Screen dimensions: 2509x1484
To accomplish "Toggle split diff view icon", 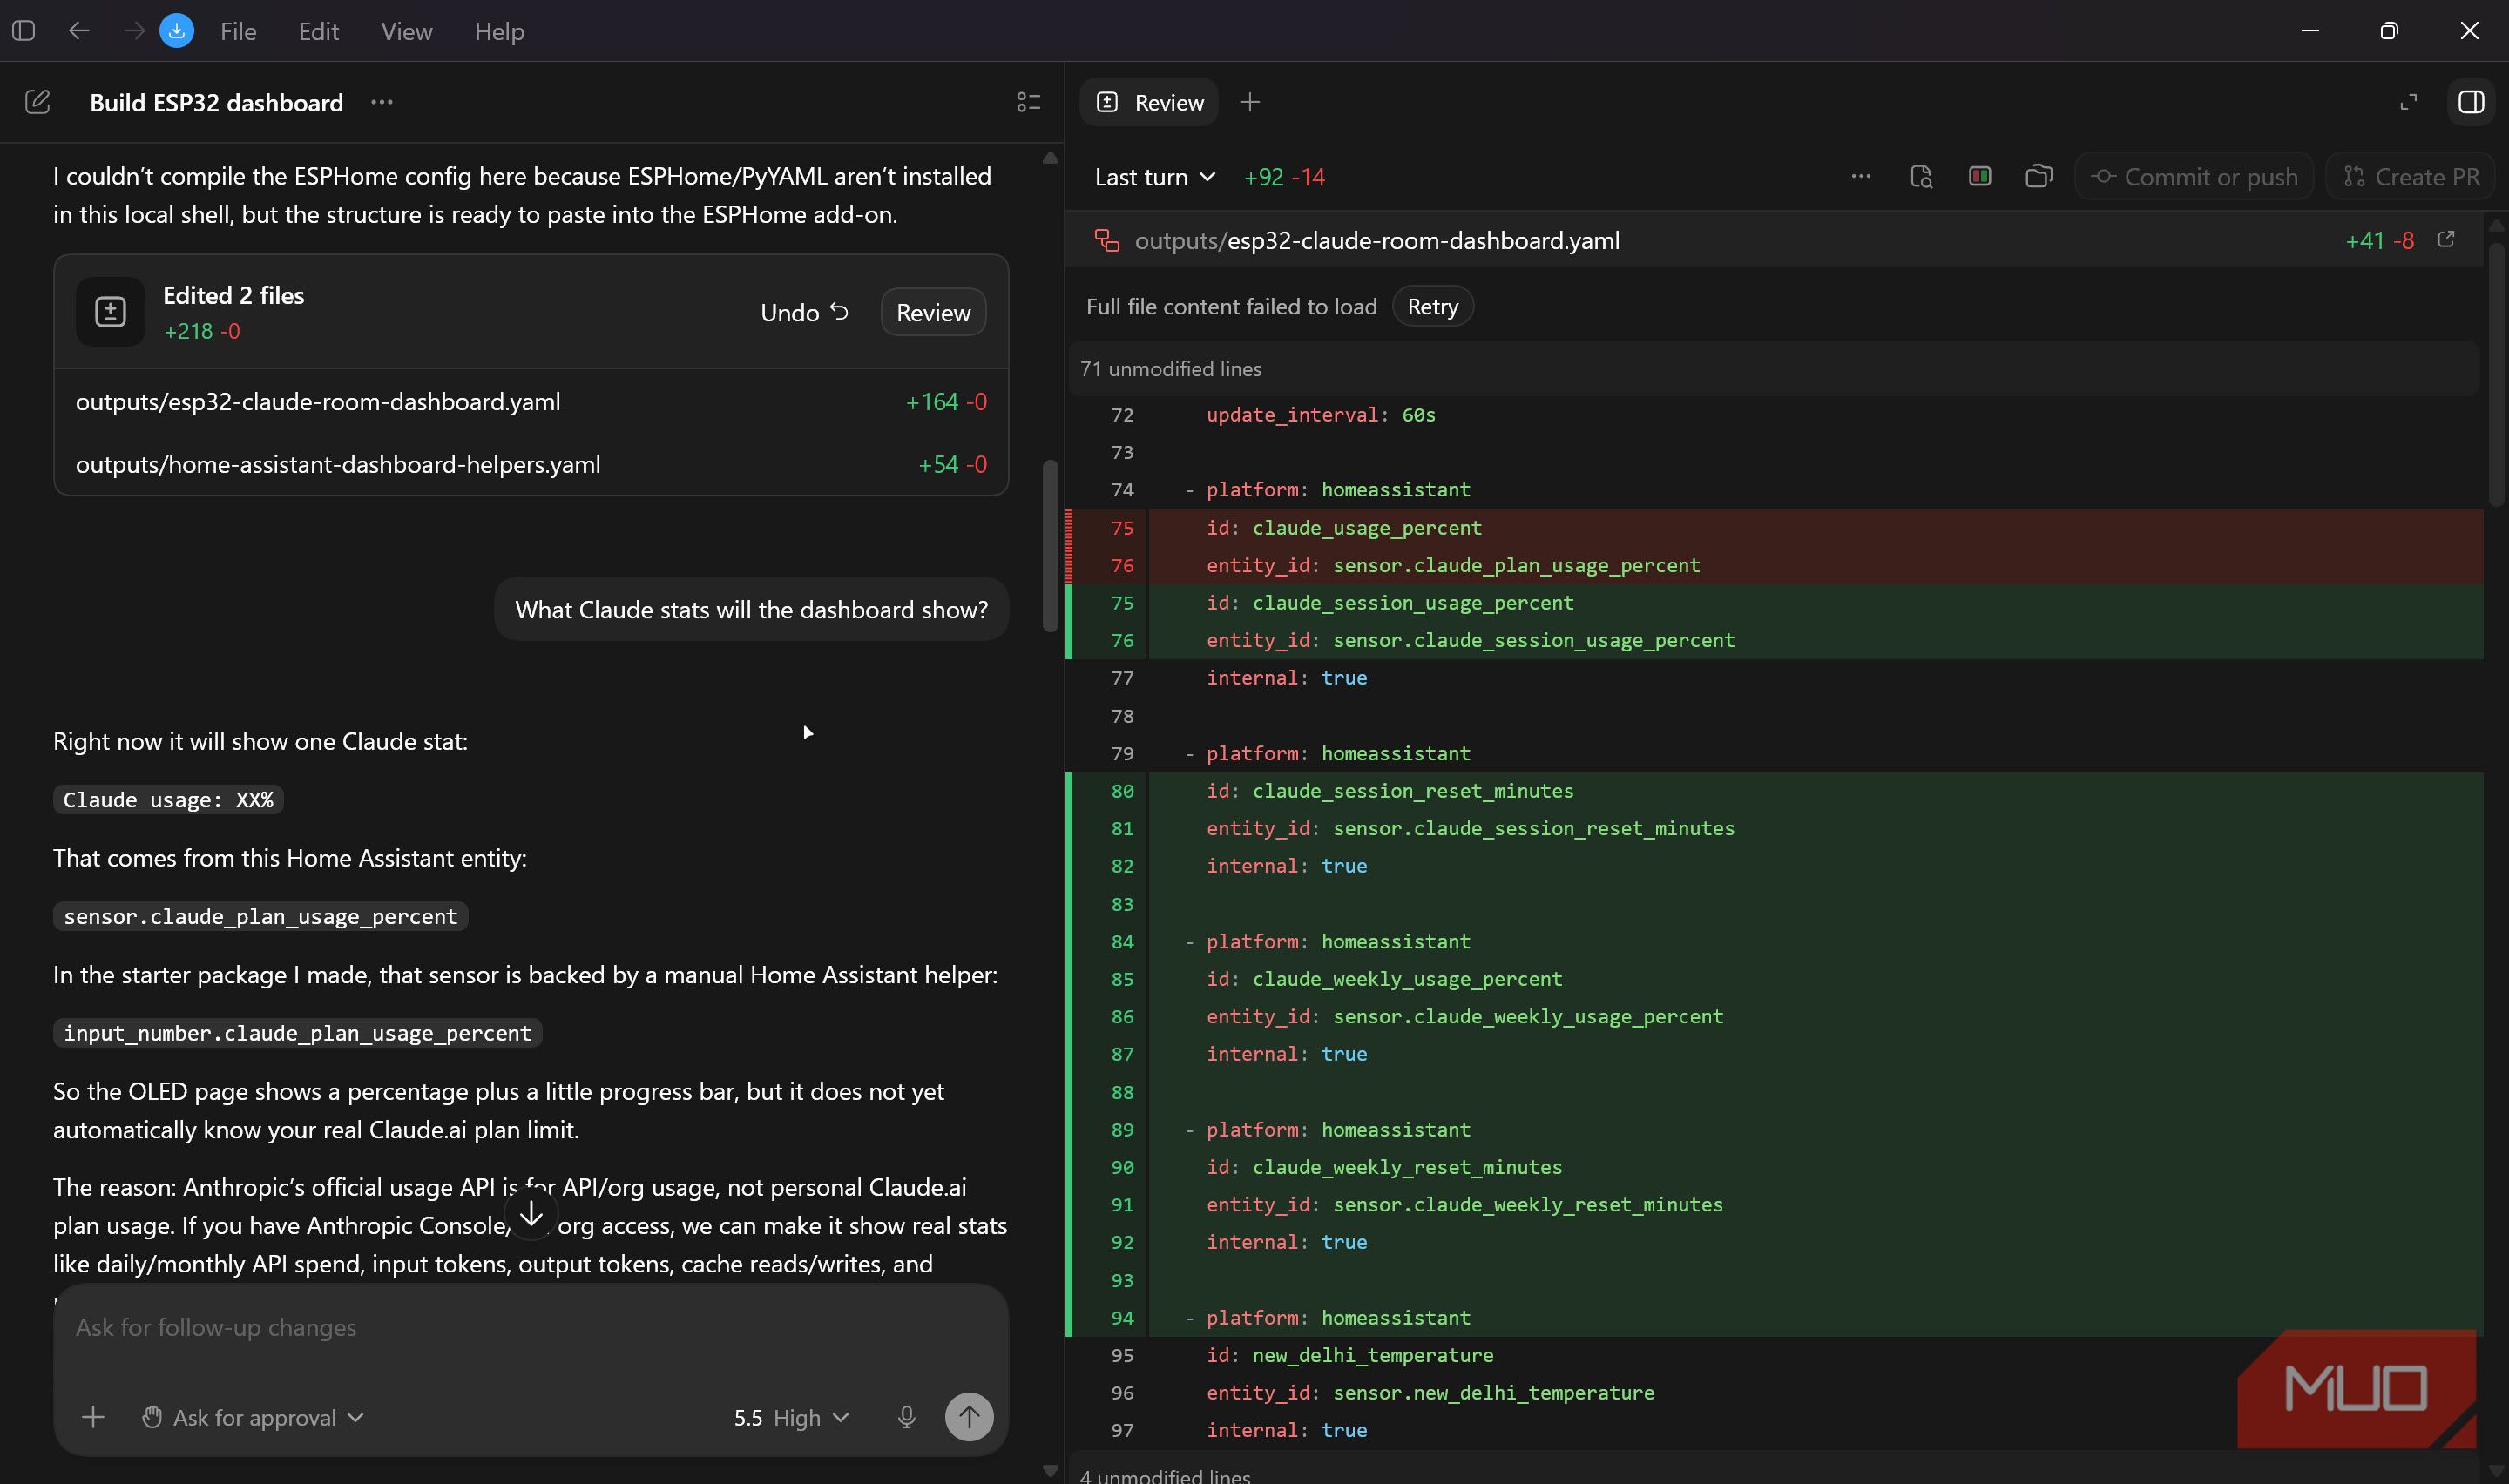I will [x=1980, y=176].
